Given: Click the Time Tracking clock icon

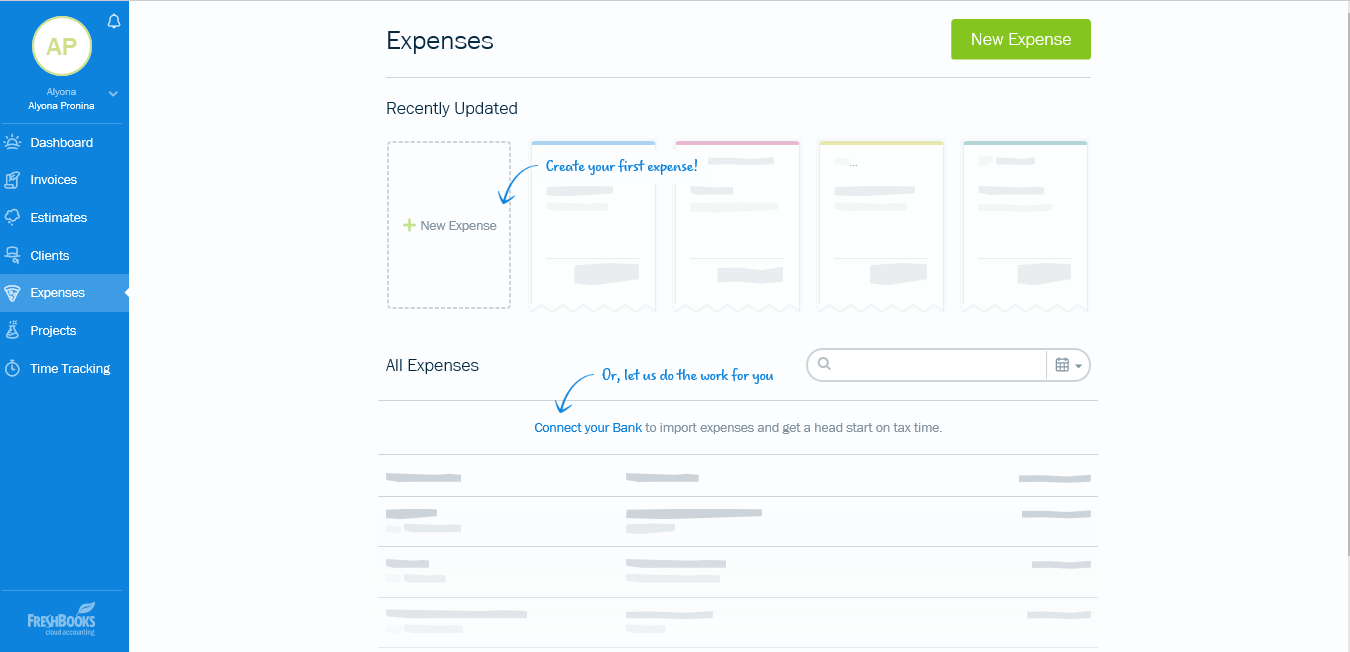Looking at the screenshot, I should (x=13, y=368).
